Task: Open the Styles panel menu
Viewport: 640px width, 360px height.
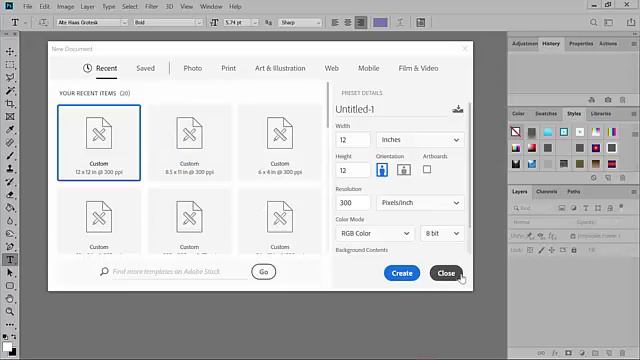Action: [633, 114]
